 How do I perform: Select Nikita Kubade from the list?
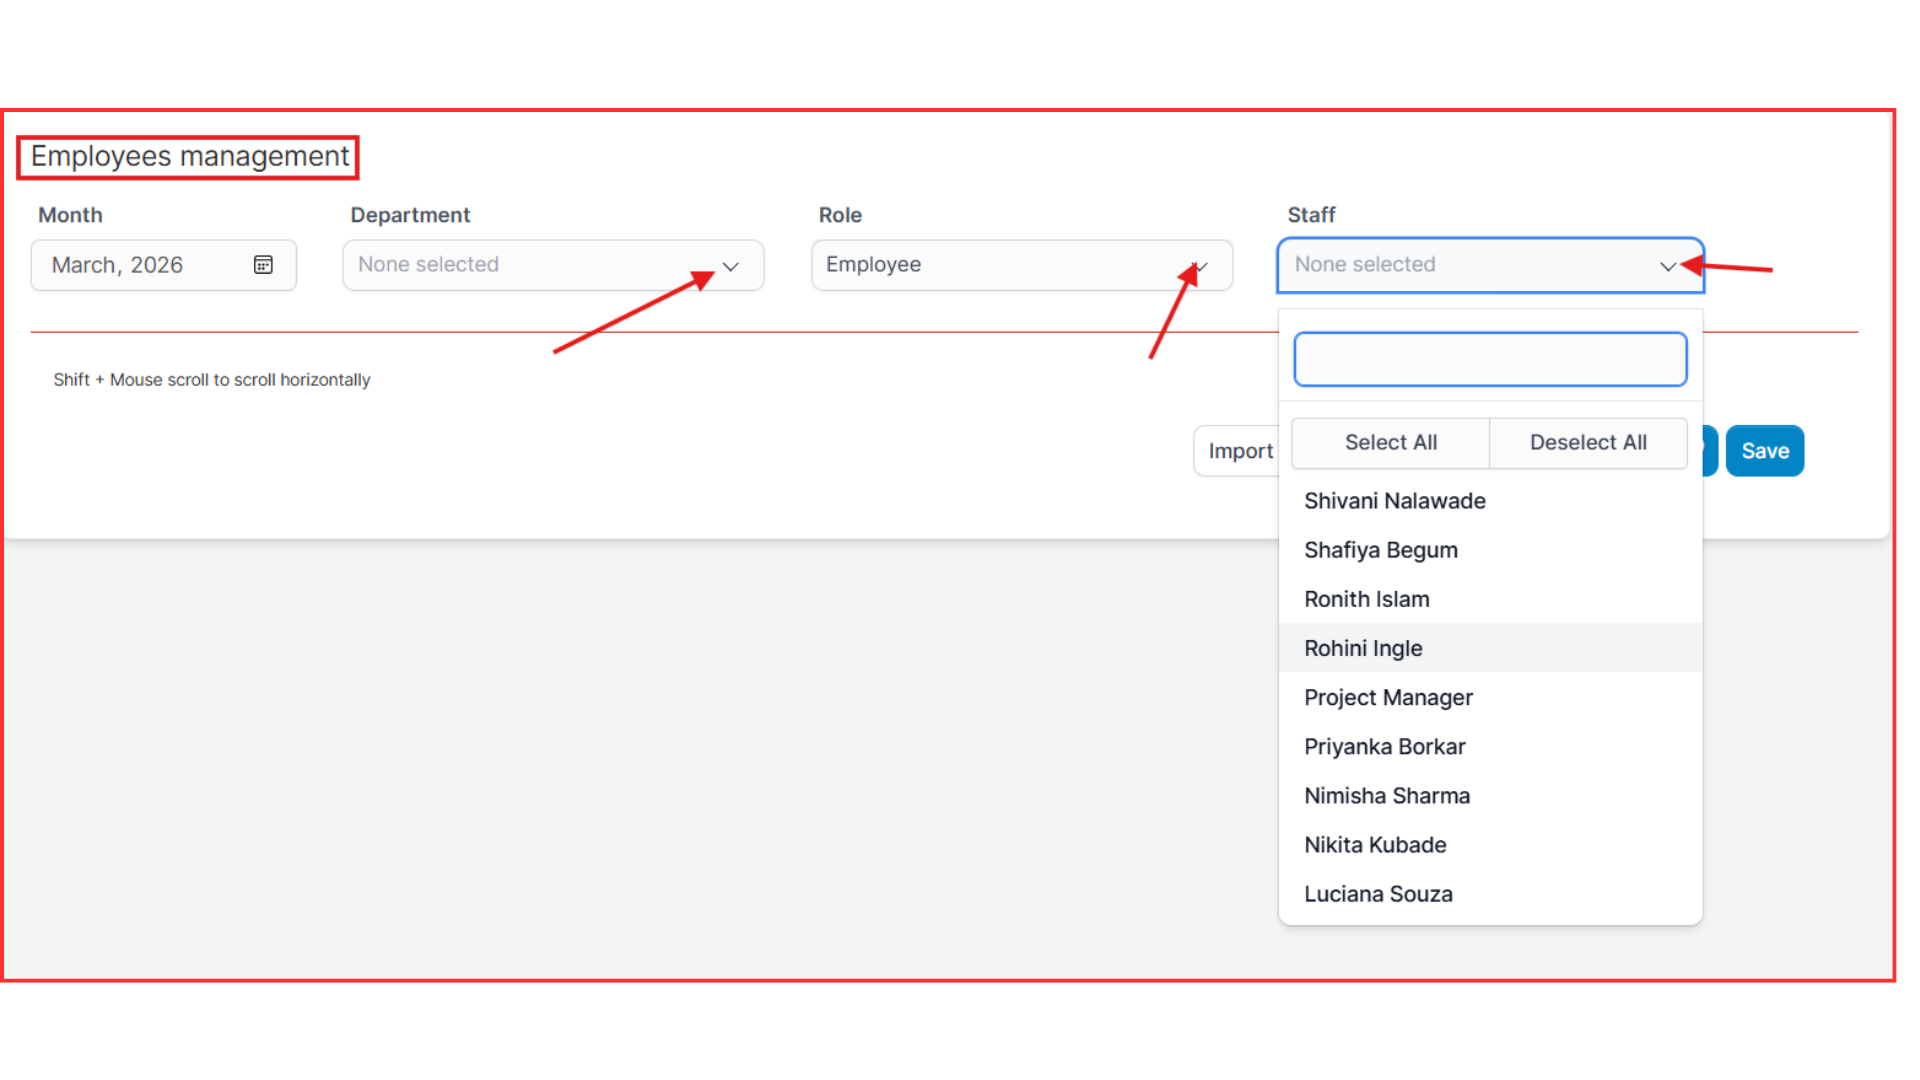point(1375,845)
